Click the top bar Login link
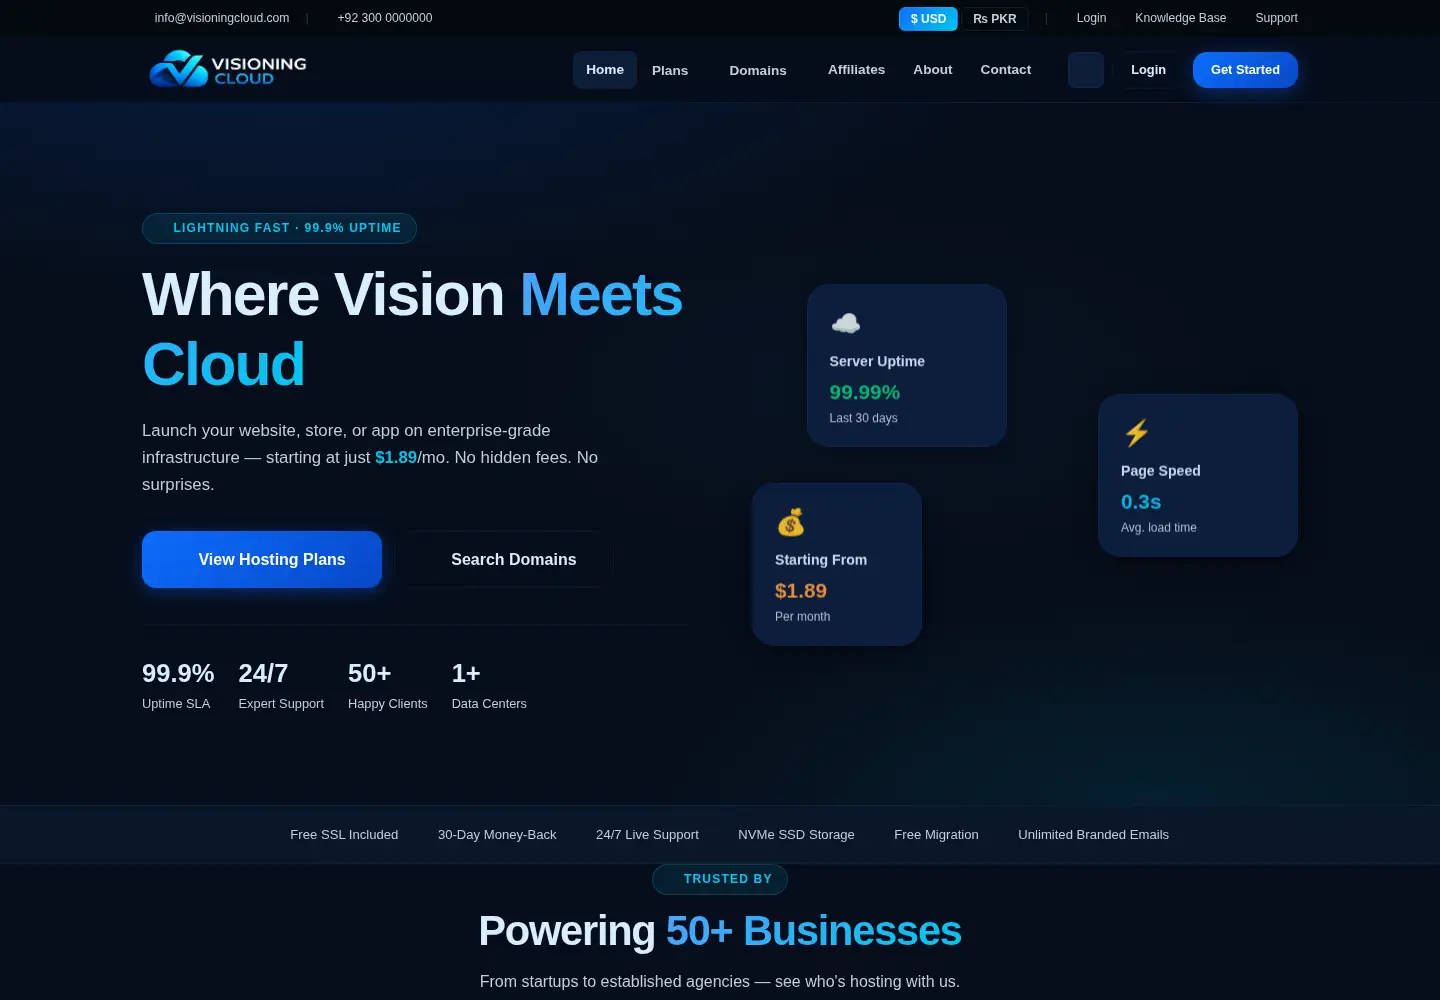 tap(1091, 18)
